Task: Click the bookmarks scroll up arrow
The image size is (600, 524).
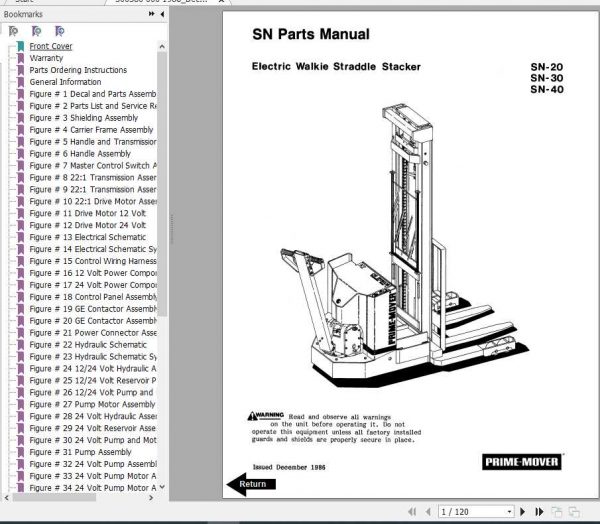Action: [x=162, y=46]
